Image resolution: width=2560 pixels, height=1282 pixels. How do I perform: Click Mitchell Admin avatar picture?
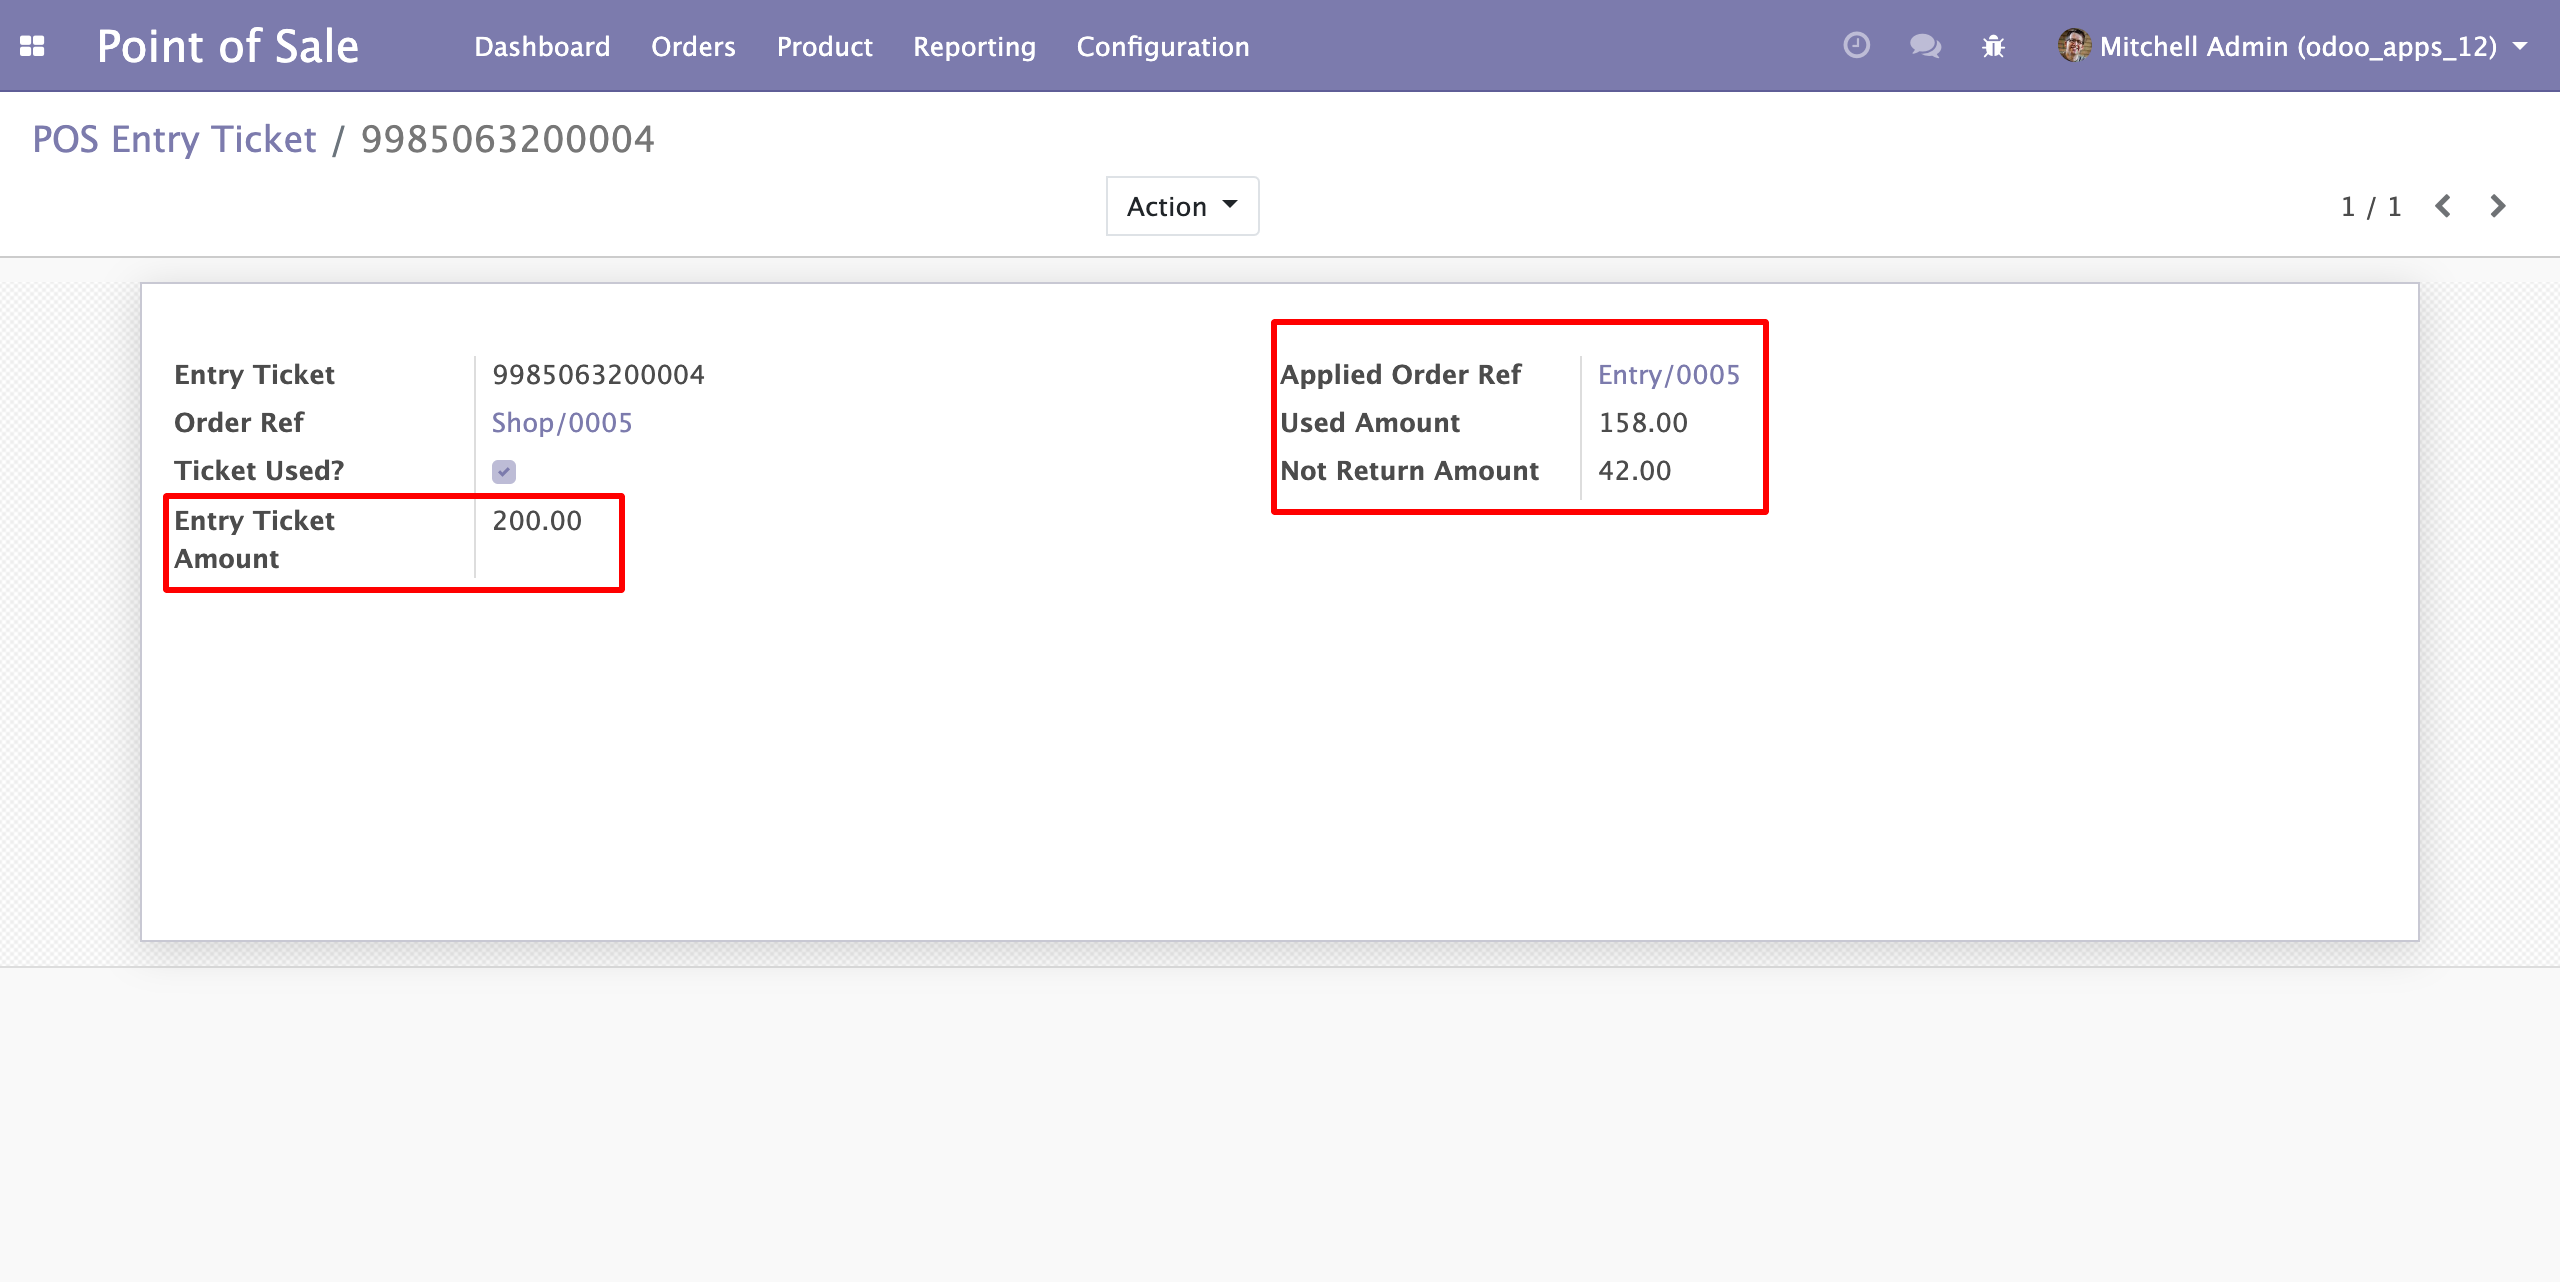[2074, 46]
